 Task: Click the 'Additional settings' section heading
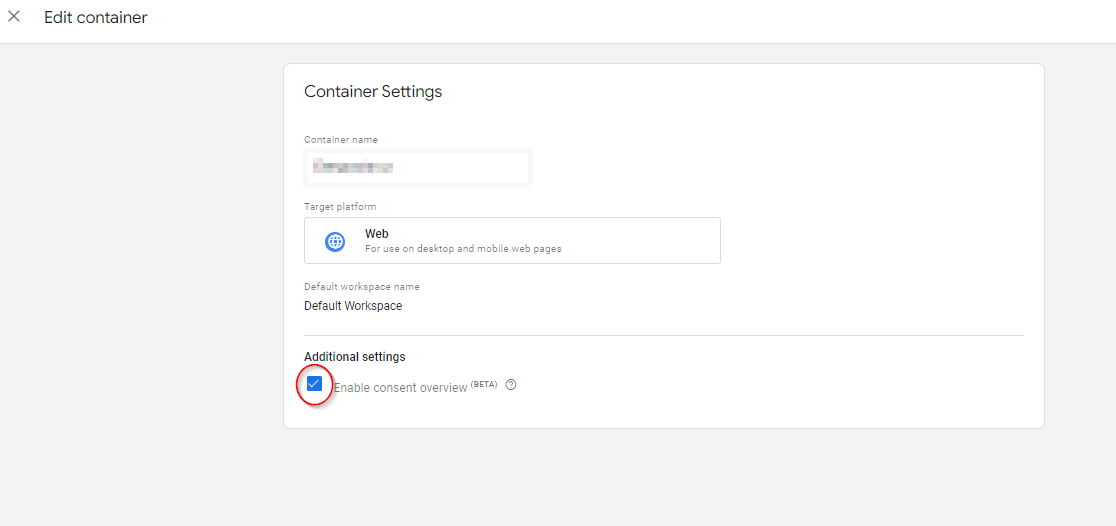pos(355,357)
